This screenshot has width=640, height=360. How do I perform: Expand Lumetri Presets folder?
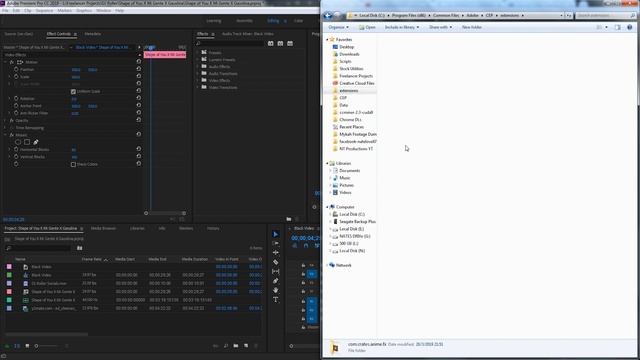pos(198,60)
